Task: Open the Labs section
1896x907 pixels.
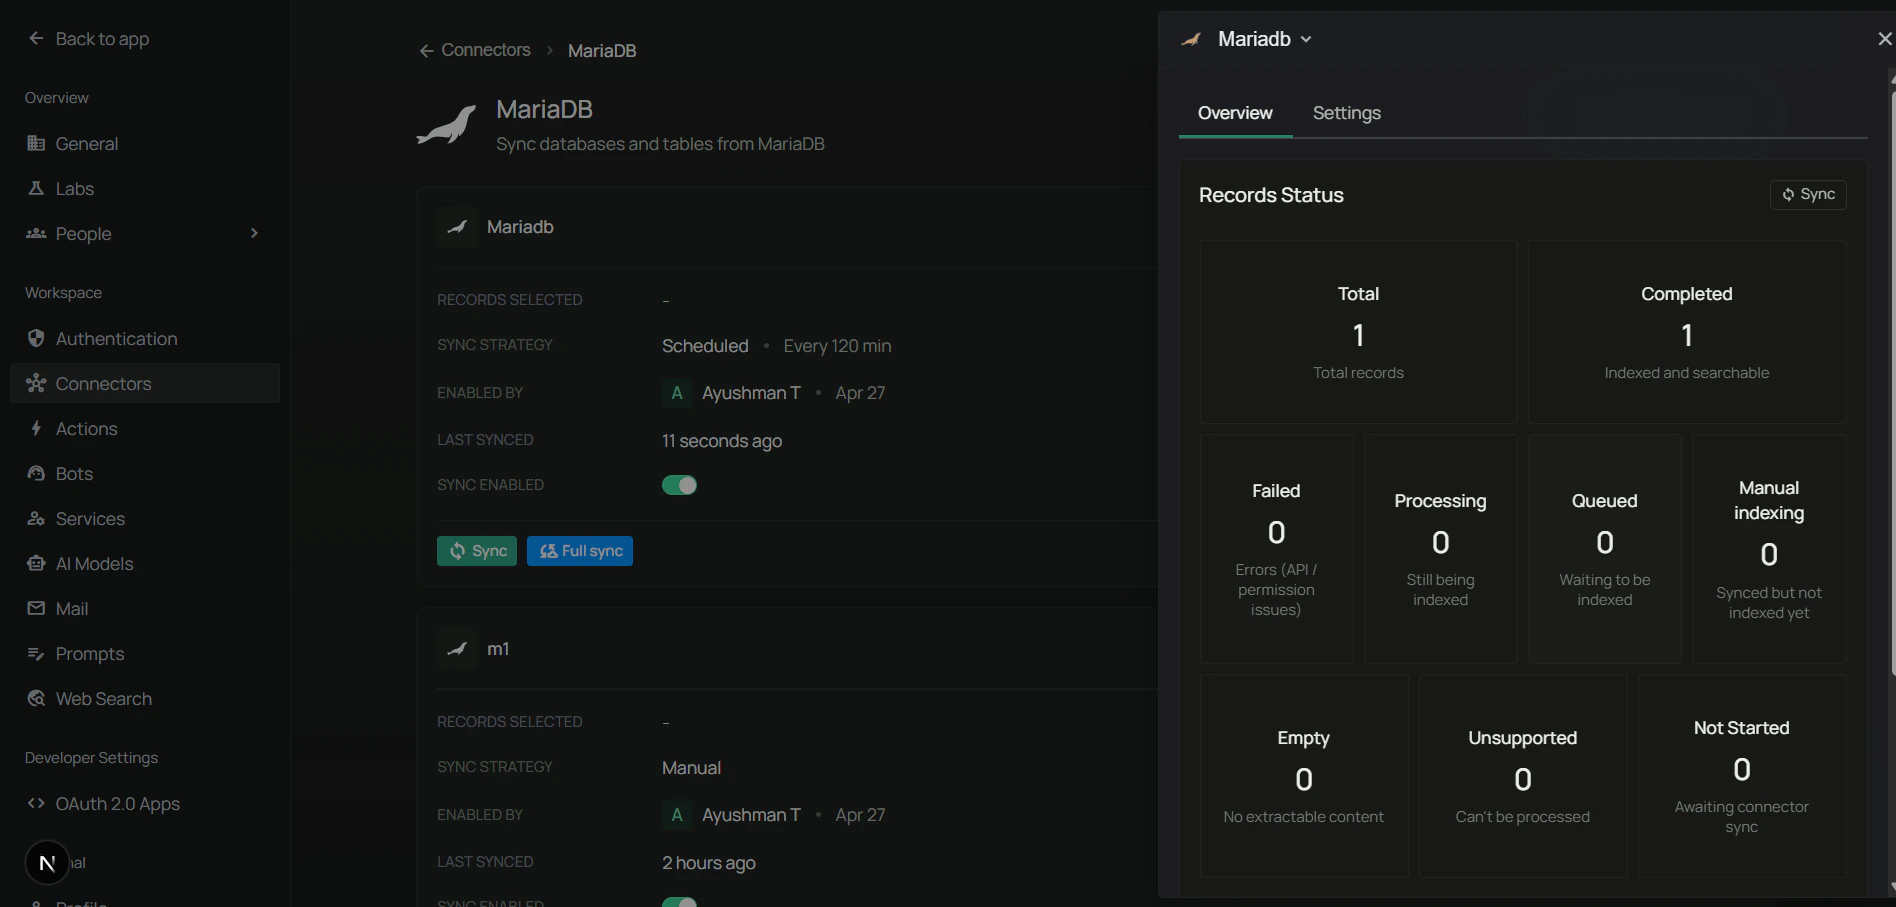Action: tap(74, 188)
